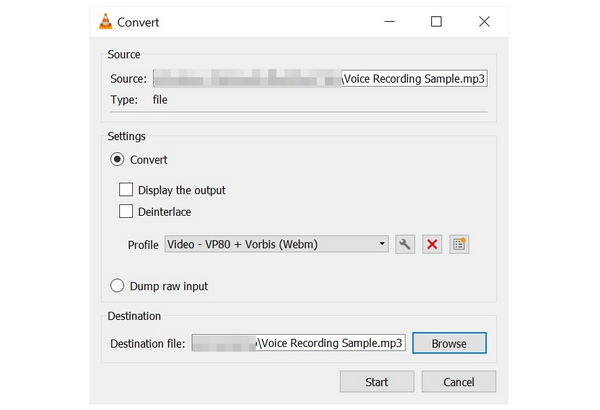This screenshot has width=600, height=410.
Task: Click the 'Type:' label text
Action: coord(124,100)
